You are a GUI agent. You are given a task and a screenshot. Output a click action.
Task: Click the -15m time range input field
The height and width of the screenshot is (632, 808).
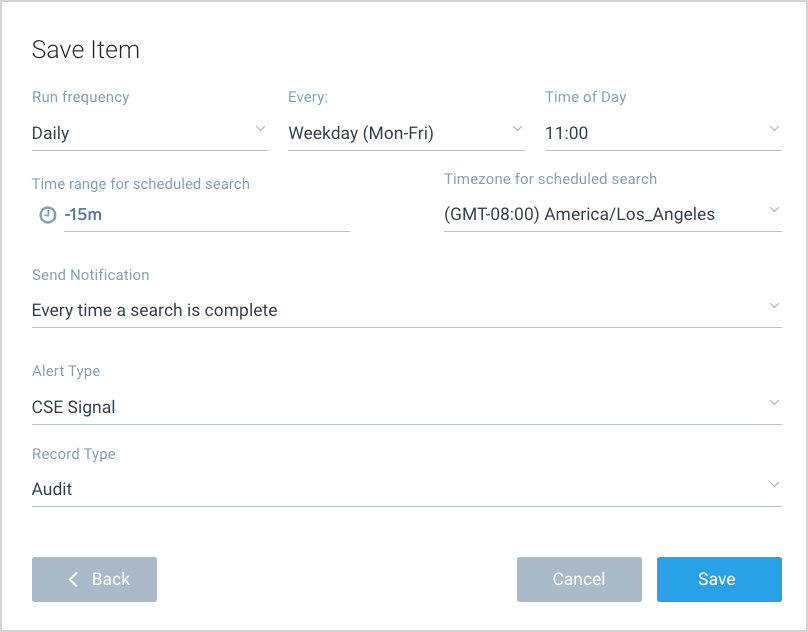pos(205,215)
